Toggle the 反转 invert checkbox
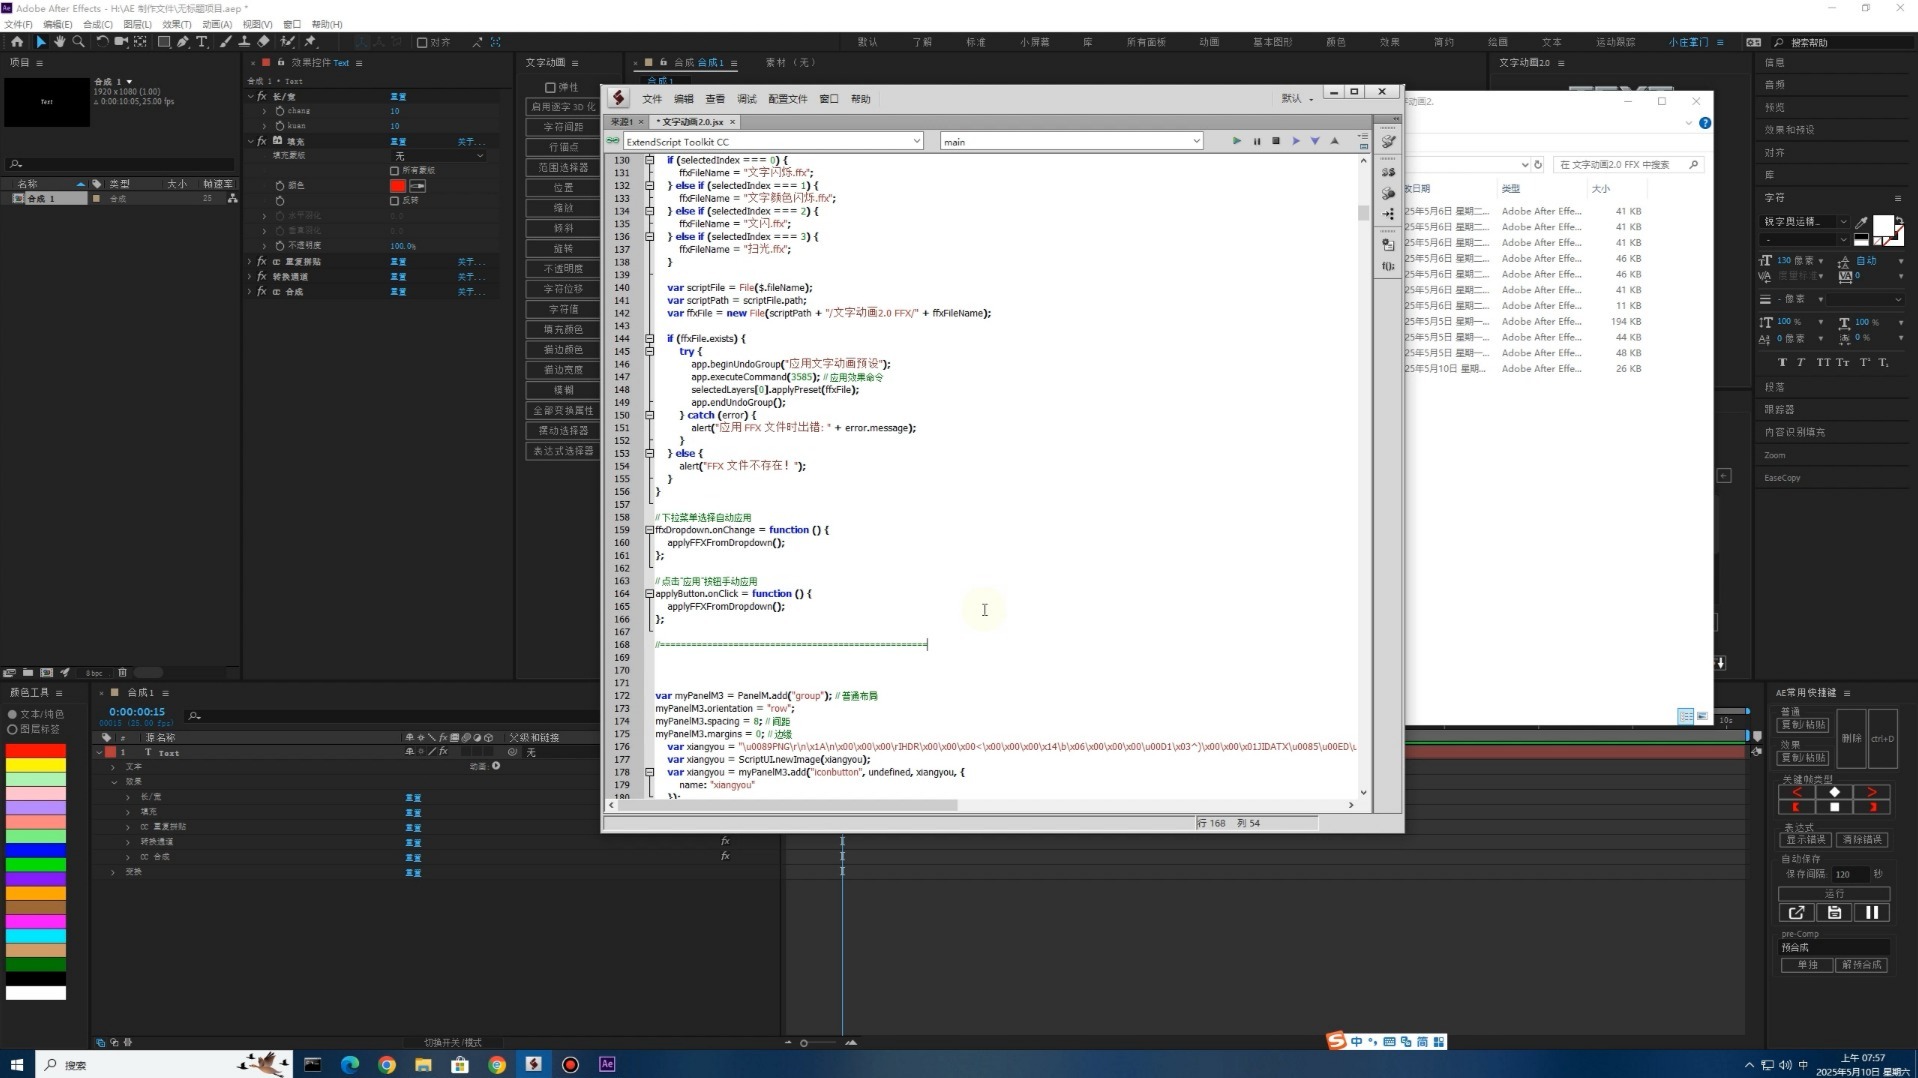This screenshot has height=1078, width=1918. (395, 201)
